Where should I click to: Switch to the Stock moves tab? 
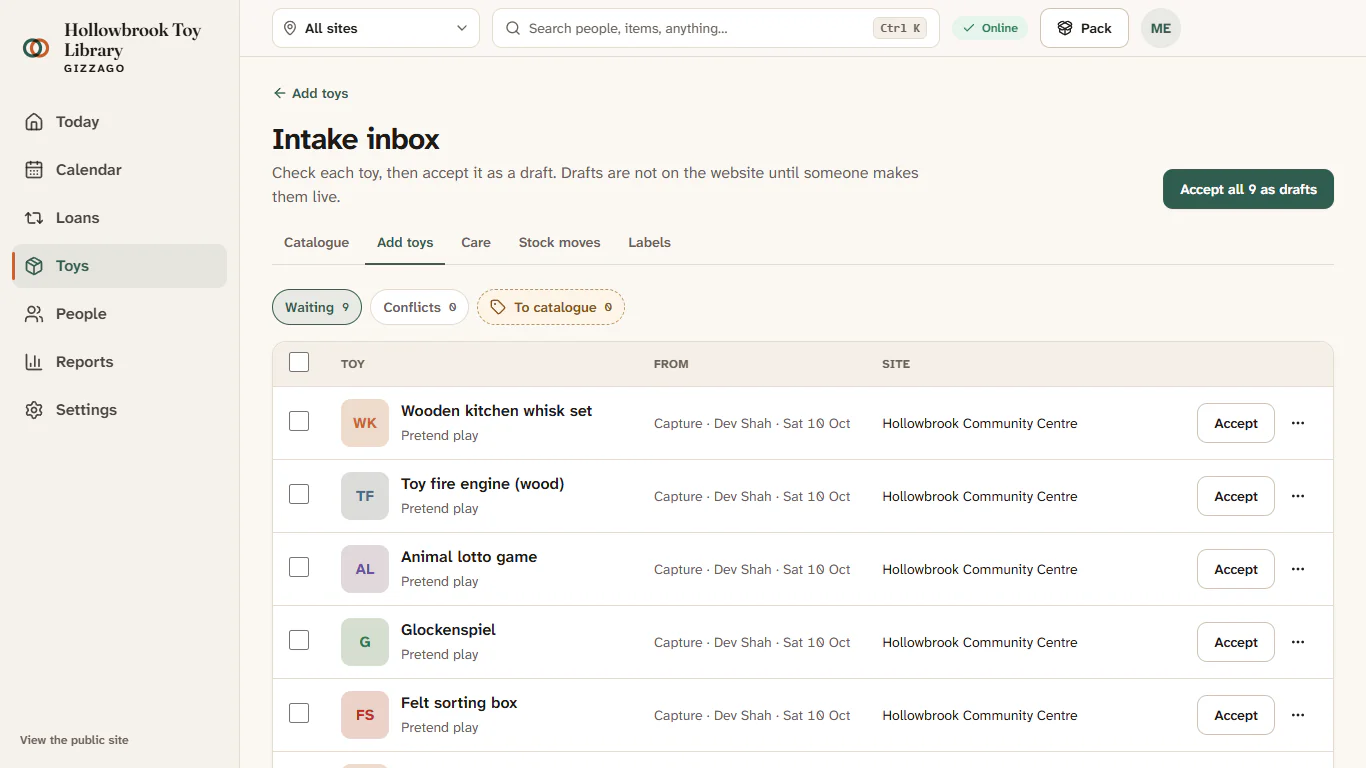pos(560,242)
